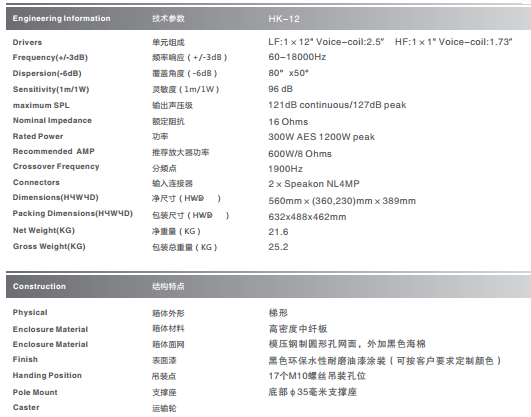Viewport: 531px width, 417px height.
Task: Click the Drivers specification label
Action: pyautogui.click(x=27, y=42)
